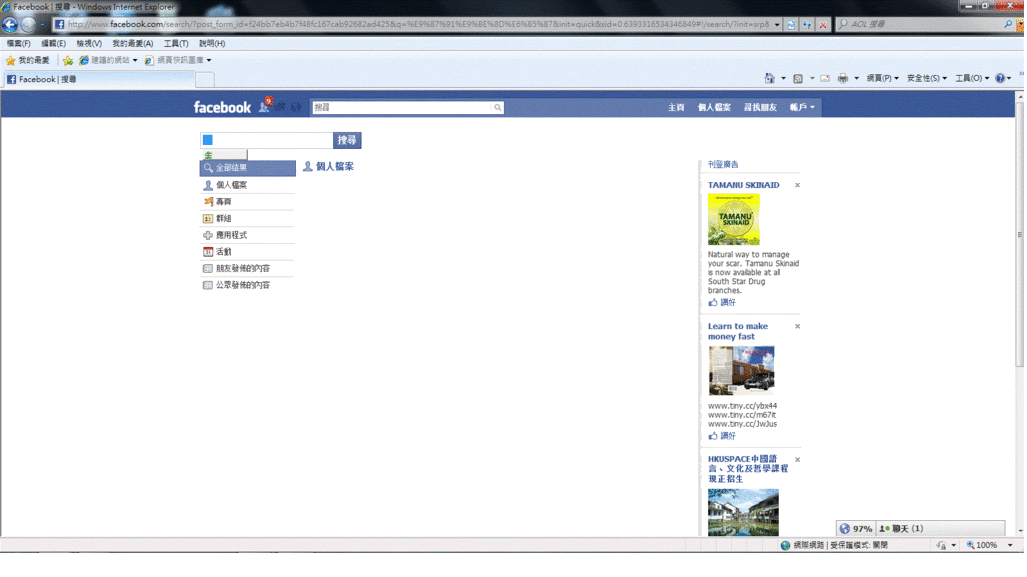Open the 網頁(P) command bar menu

[x=882, y=78]
